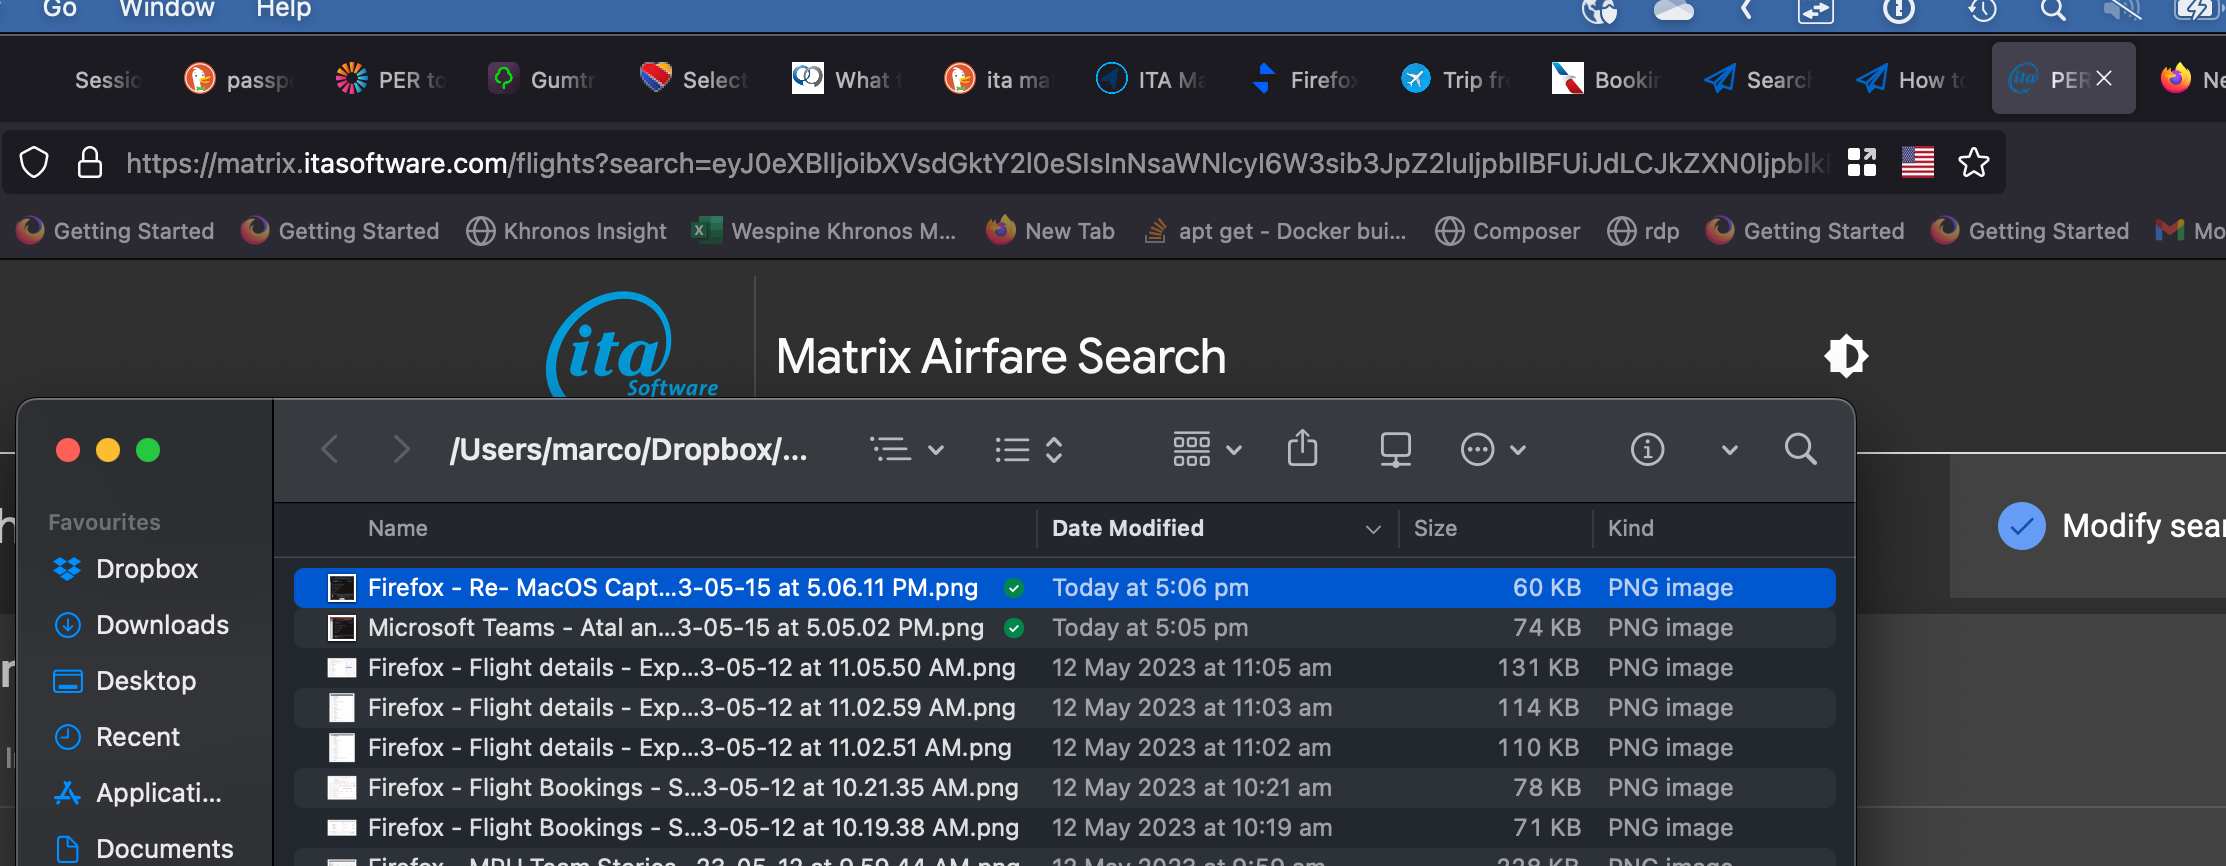Click the Finder Share icon
This screenshot has height=866, width=2226.
[x=1302, y=448]
